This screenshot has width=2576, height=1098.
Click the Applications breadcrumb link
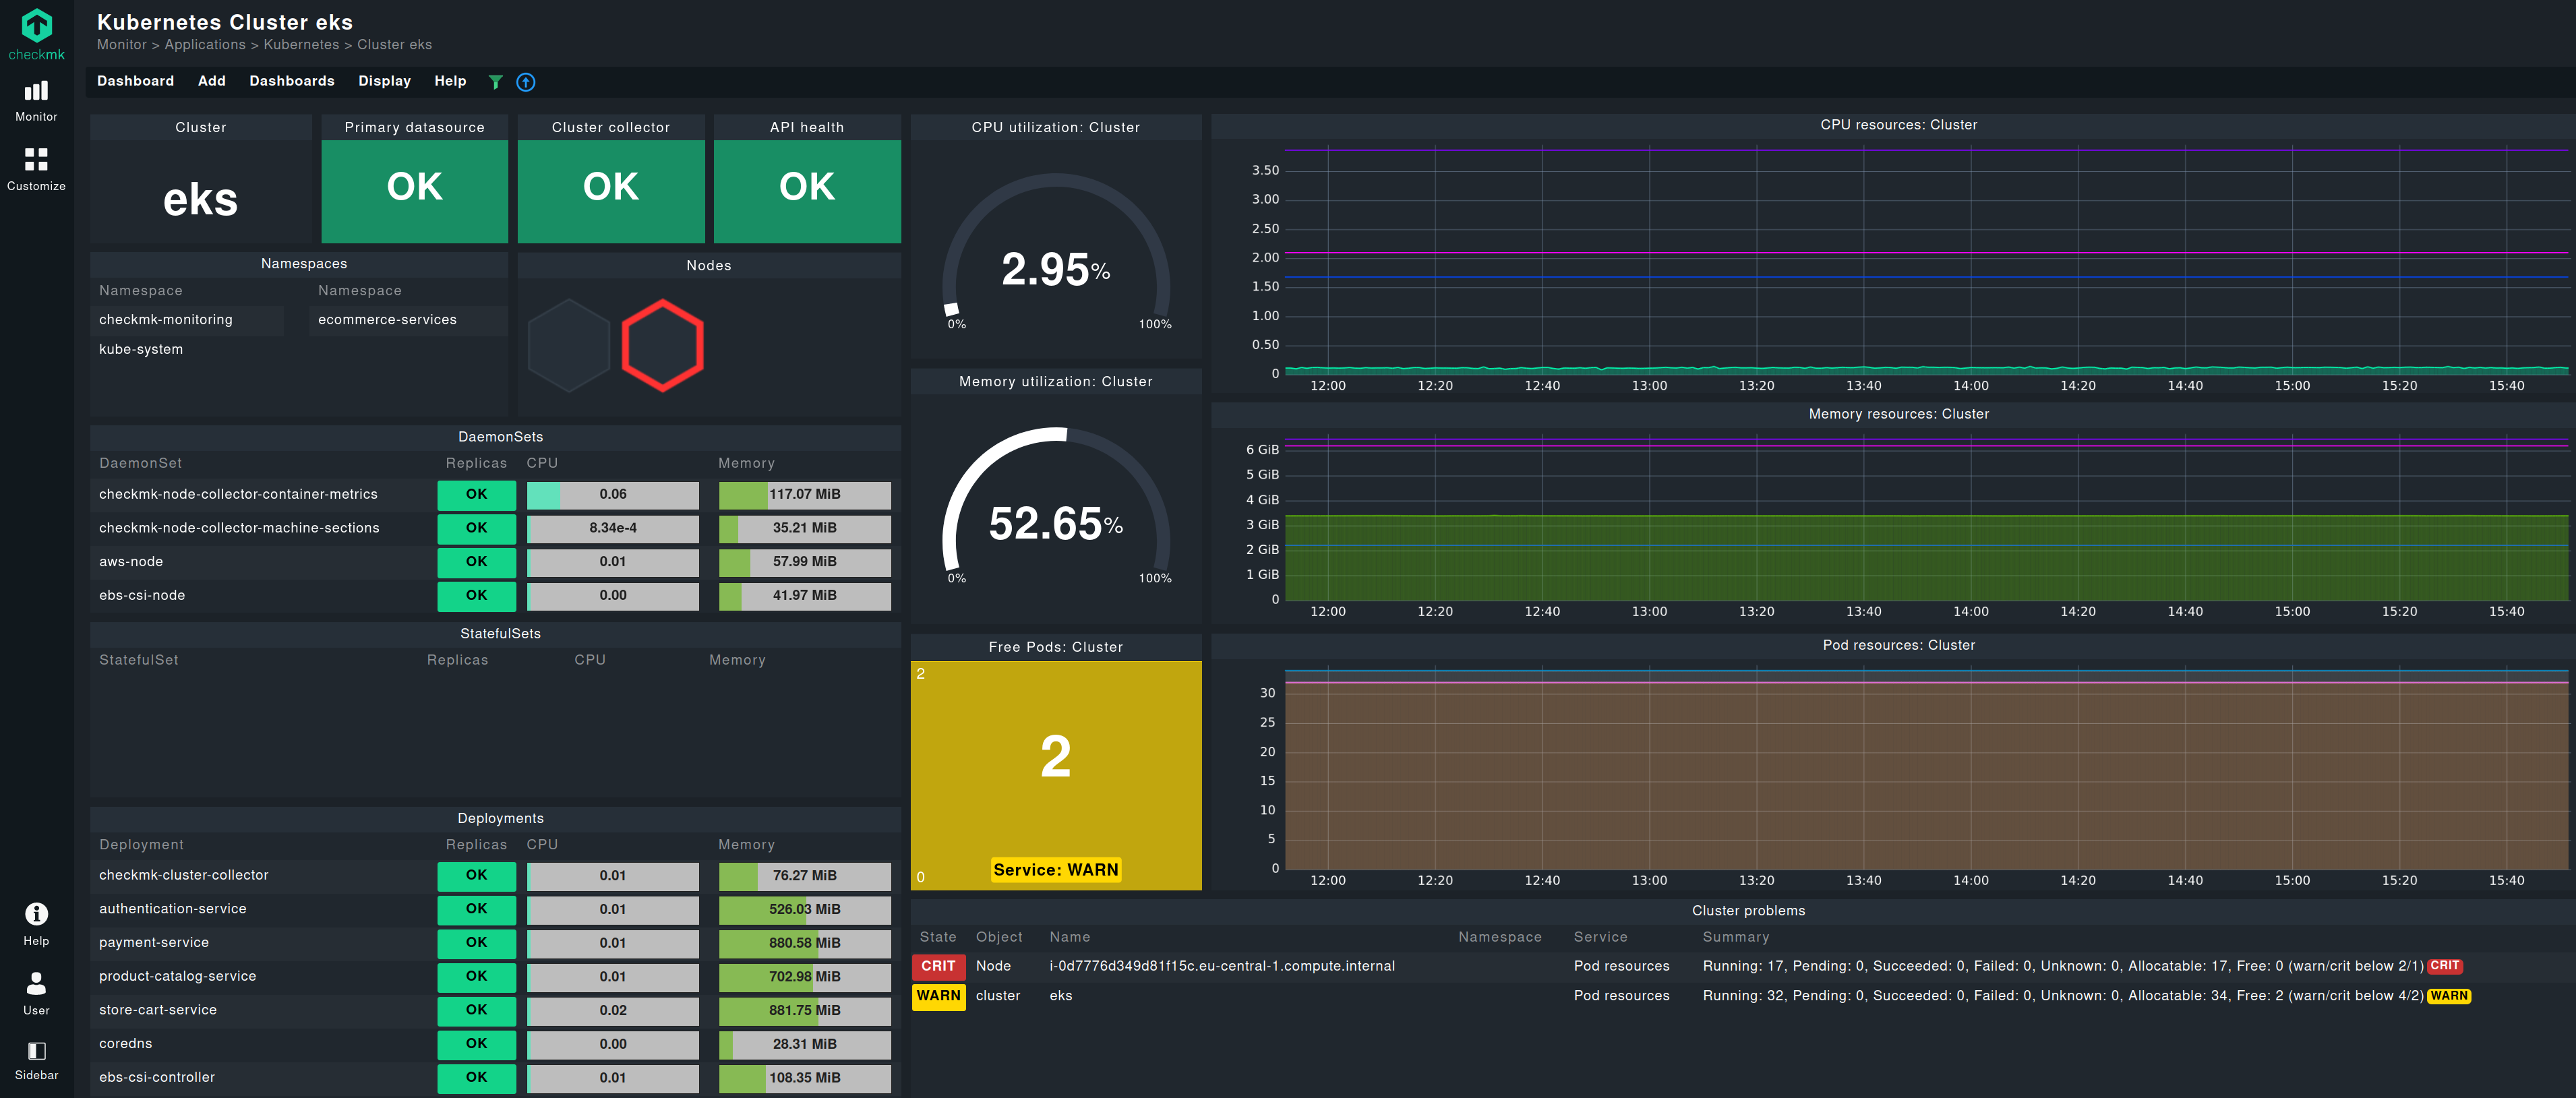click(205, 45)
